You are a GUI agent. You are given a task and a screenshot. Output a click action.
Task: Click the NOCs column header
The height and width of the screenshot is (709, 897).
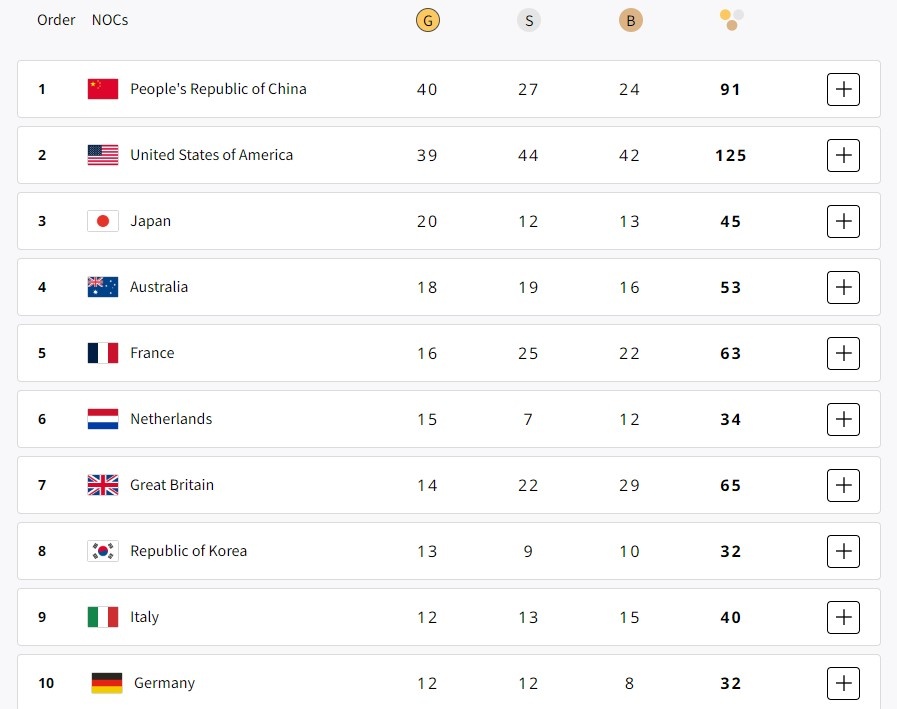click(110, 19)
